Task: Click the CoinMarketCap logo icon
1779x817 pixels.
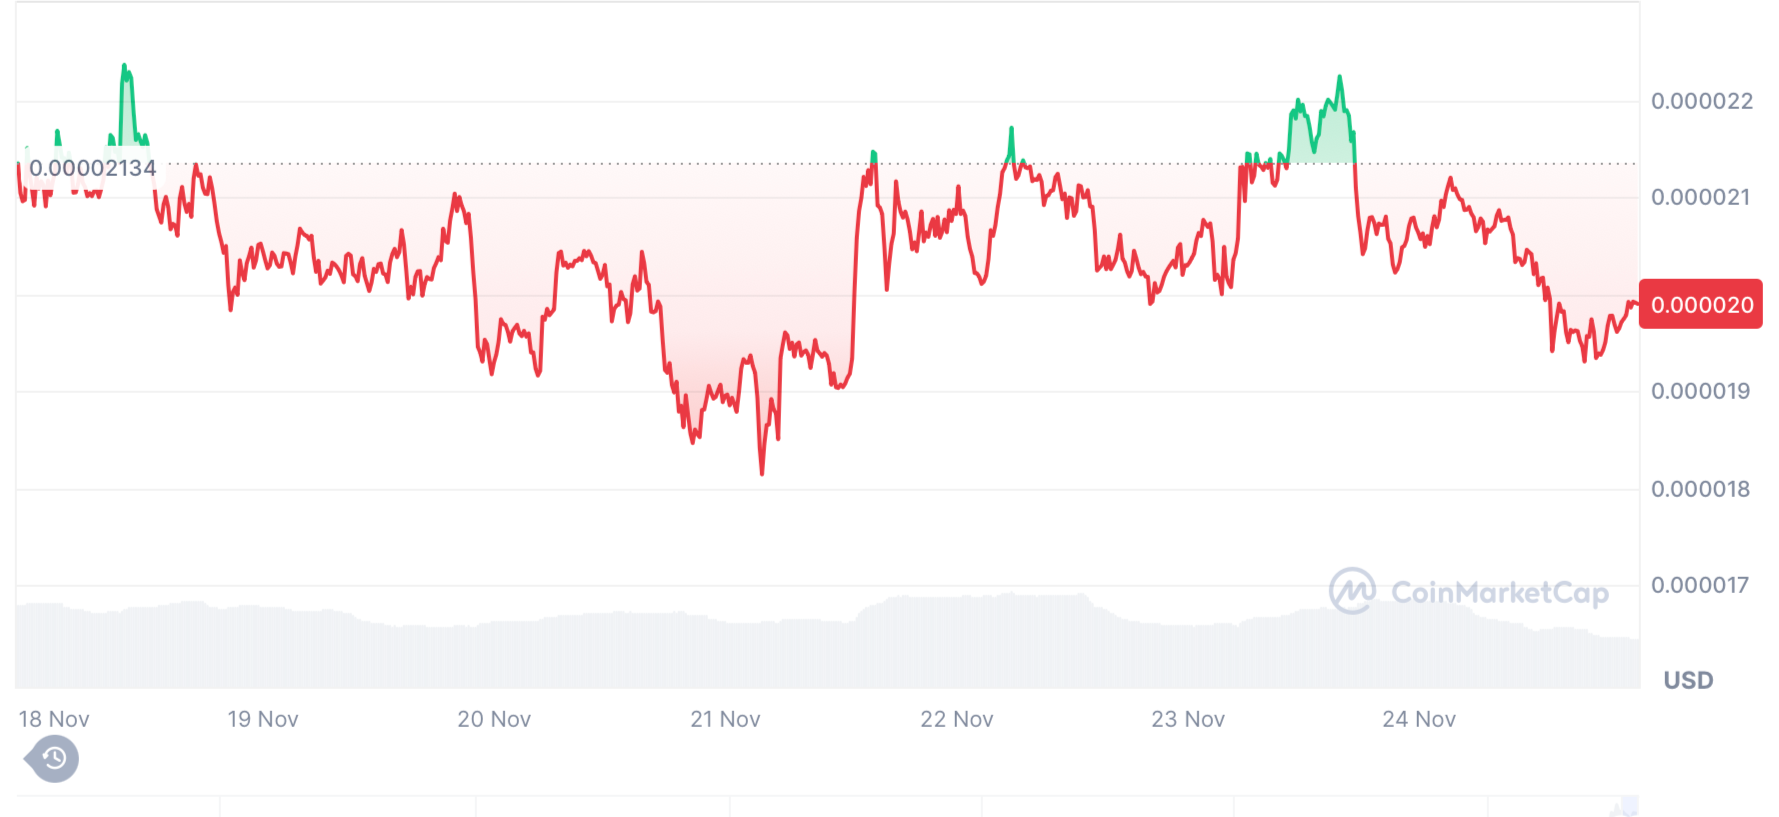Action: coord(1352,591)
